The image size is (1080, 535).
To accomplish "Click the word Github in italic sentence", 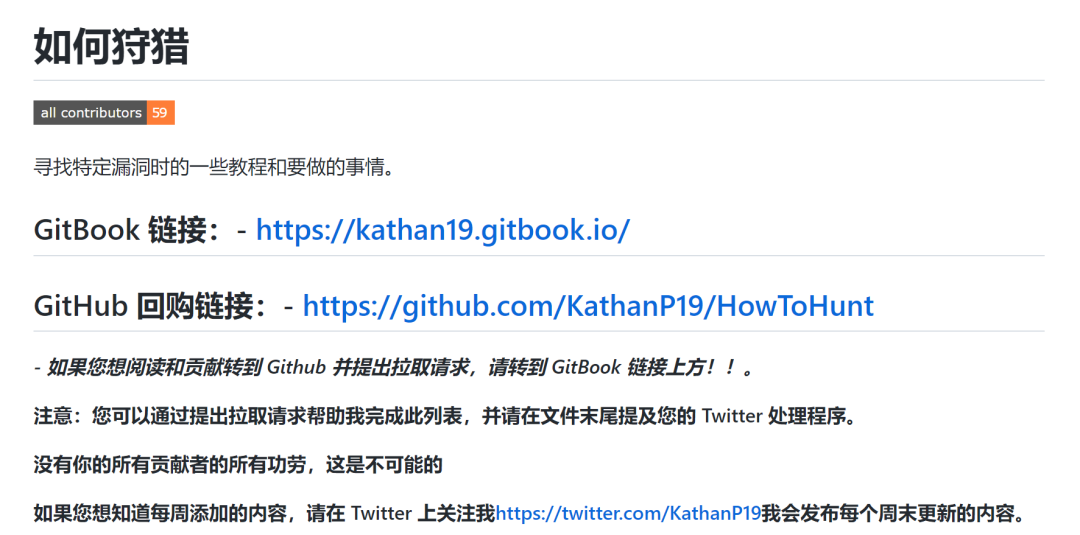I will click(x=296, y=368).
